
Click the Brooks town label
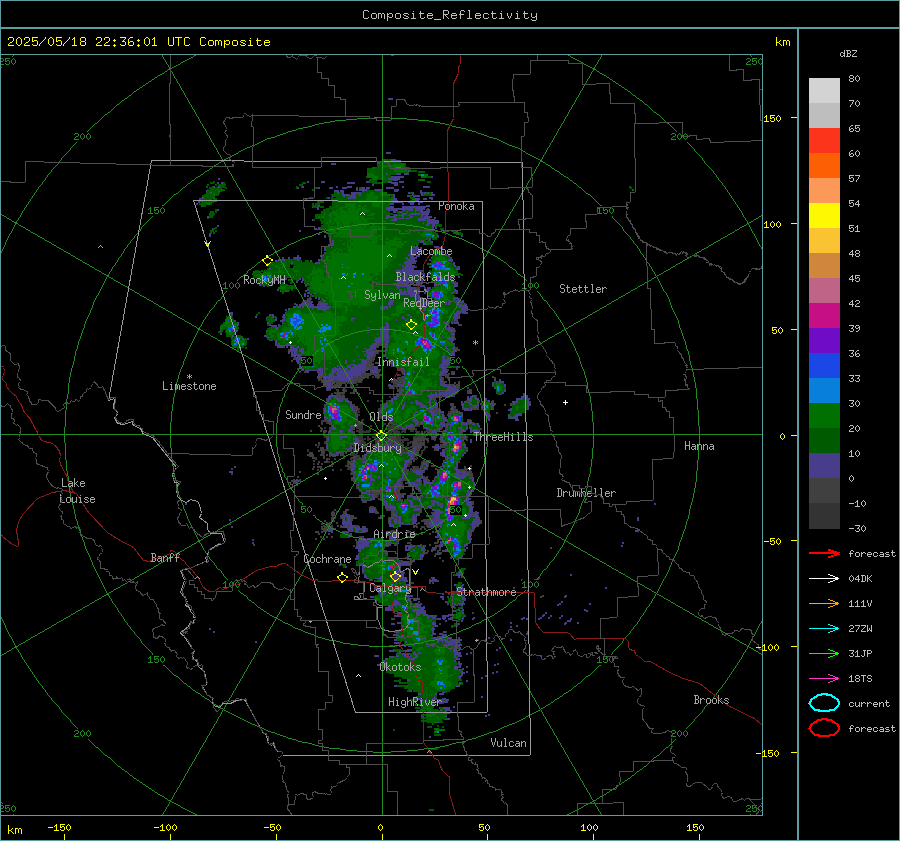click(x=711, y=700)
